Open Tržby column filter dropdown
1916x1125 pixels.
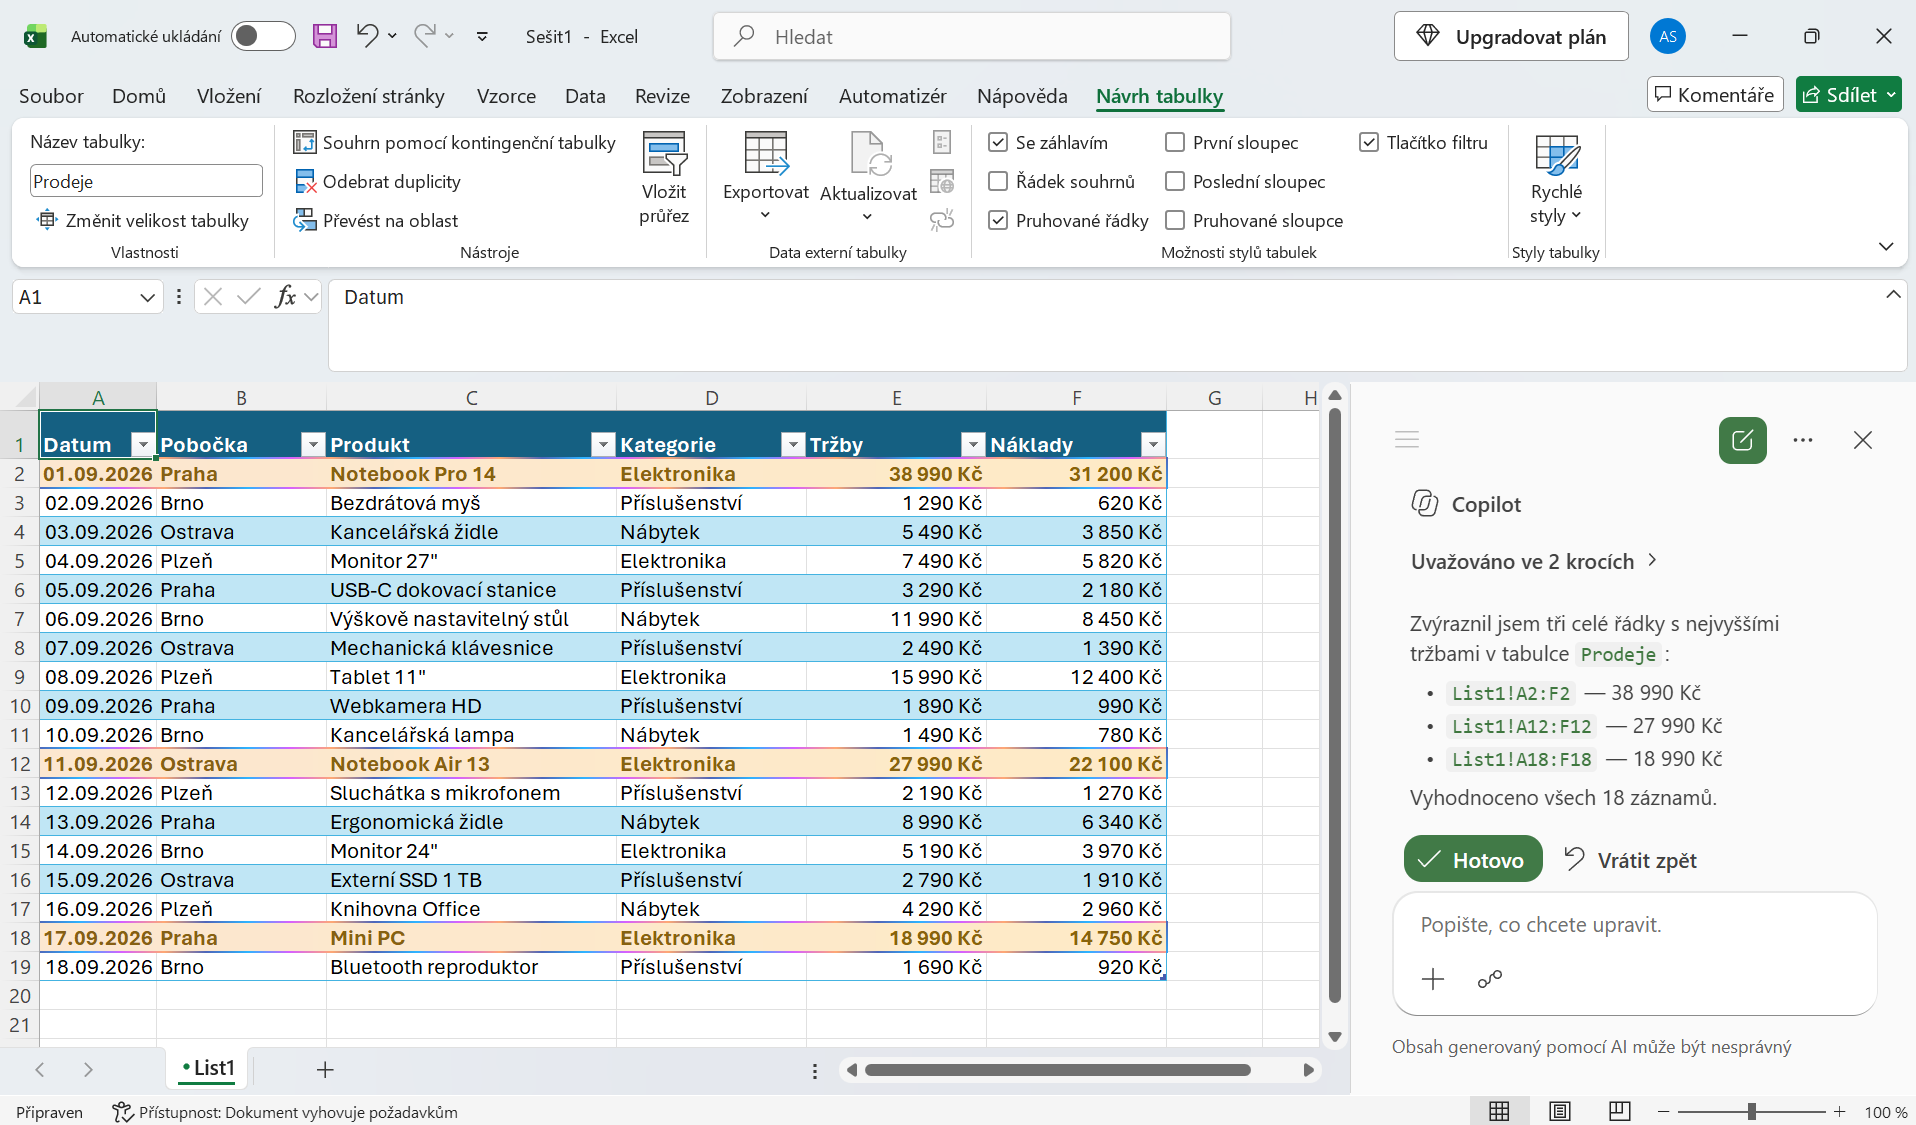972,445
